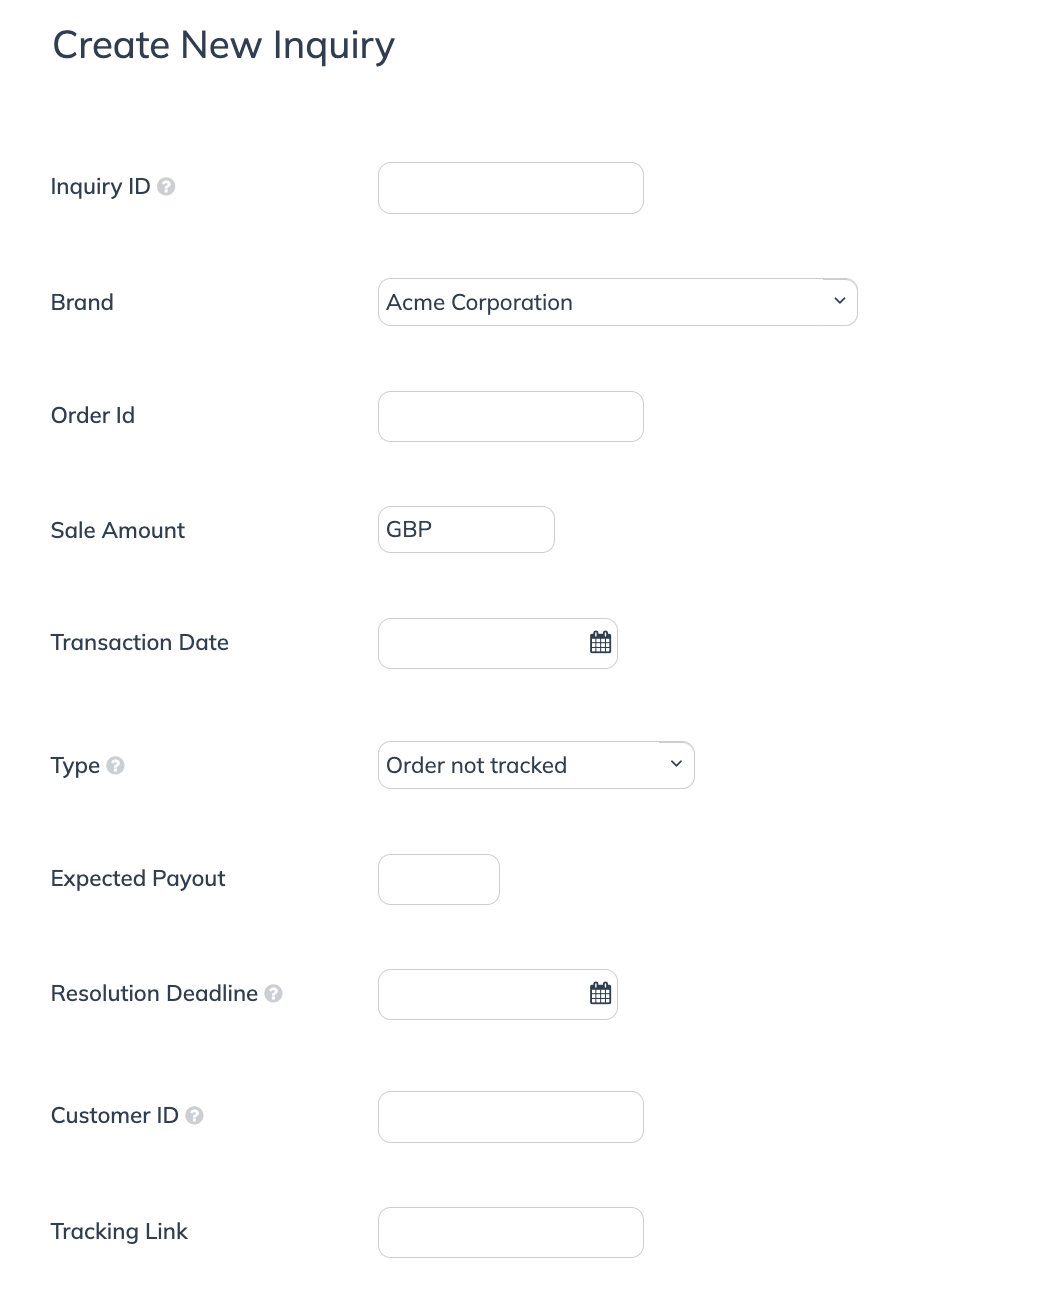Click the Customer ID help icon
The width and height of the screenshot is (1054, 1296).
tap(195, 1116)
